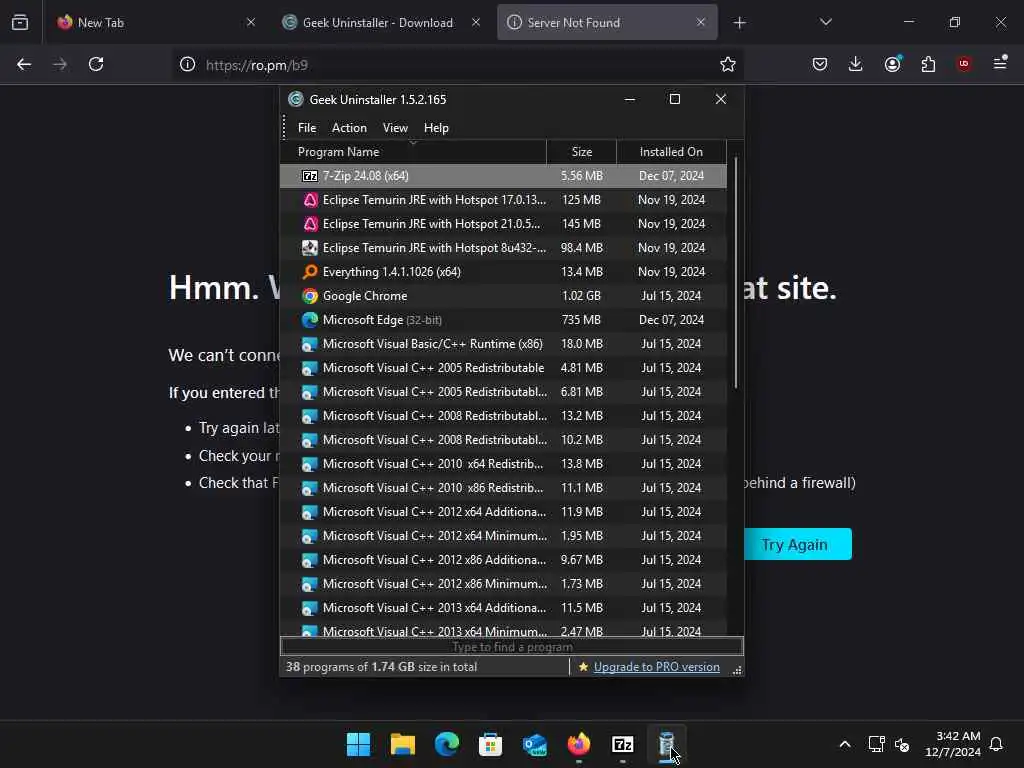Open Microsoft Edge from taskbar

coord(446,744)
